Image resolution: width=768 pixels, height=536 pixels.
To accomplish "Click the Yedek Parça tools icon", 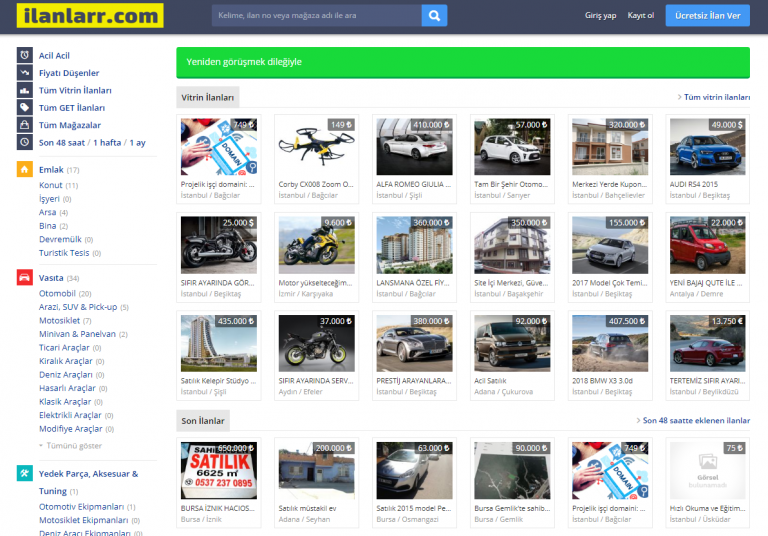I will [x=24, y=473].
